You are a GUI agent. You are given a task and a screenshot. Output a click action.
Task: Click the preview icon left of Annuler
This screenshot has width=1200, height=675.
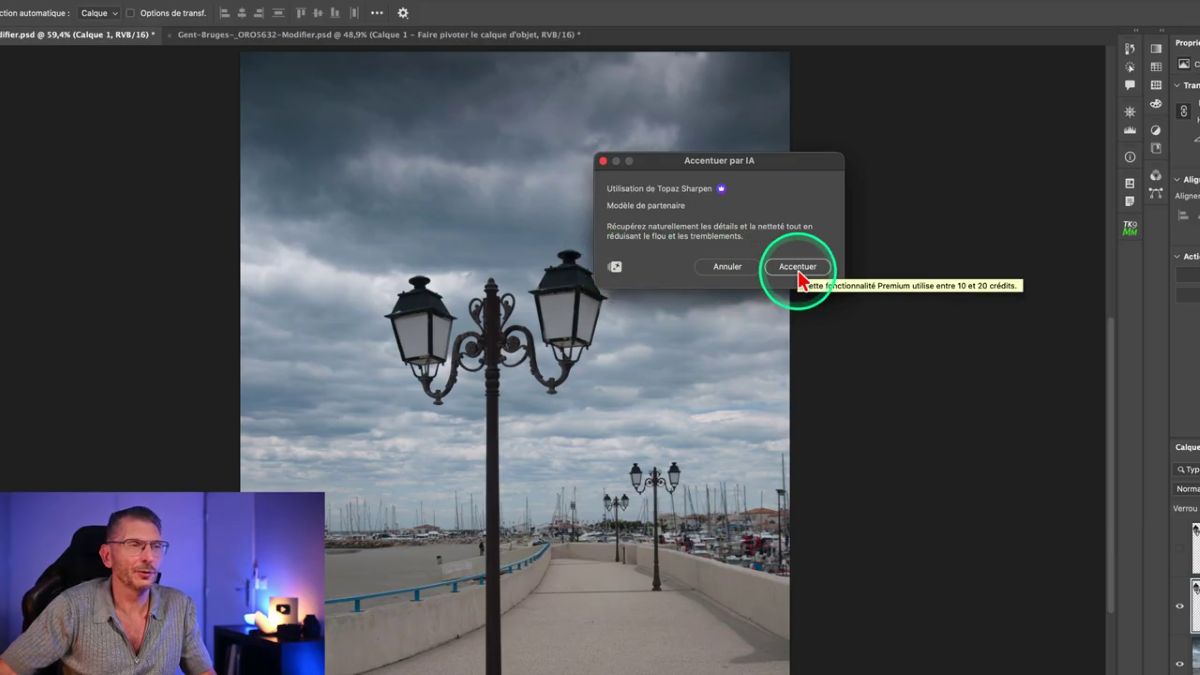[x=615, y=267]
